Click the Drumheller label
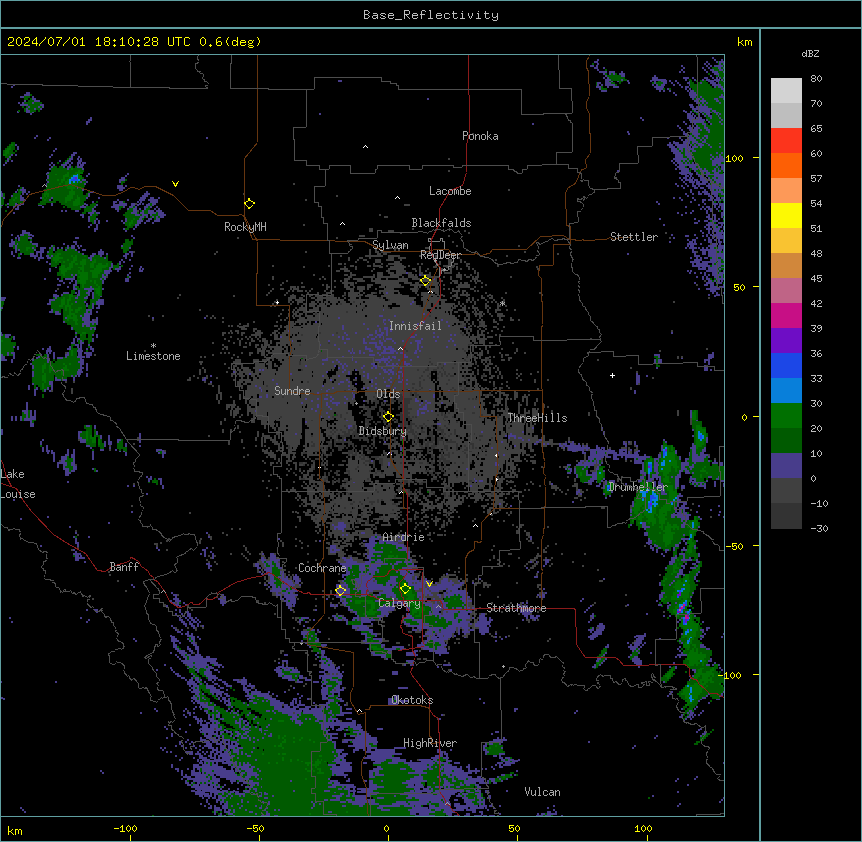862x842 pixels. tap(638, 487)
